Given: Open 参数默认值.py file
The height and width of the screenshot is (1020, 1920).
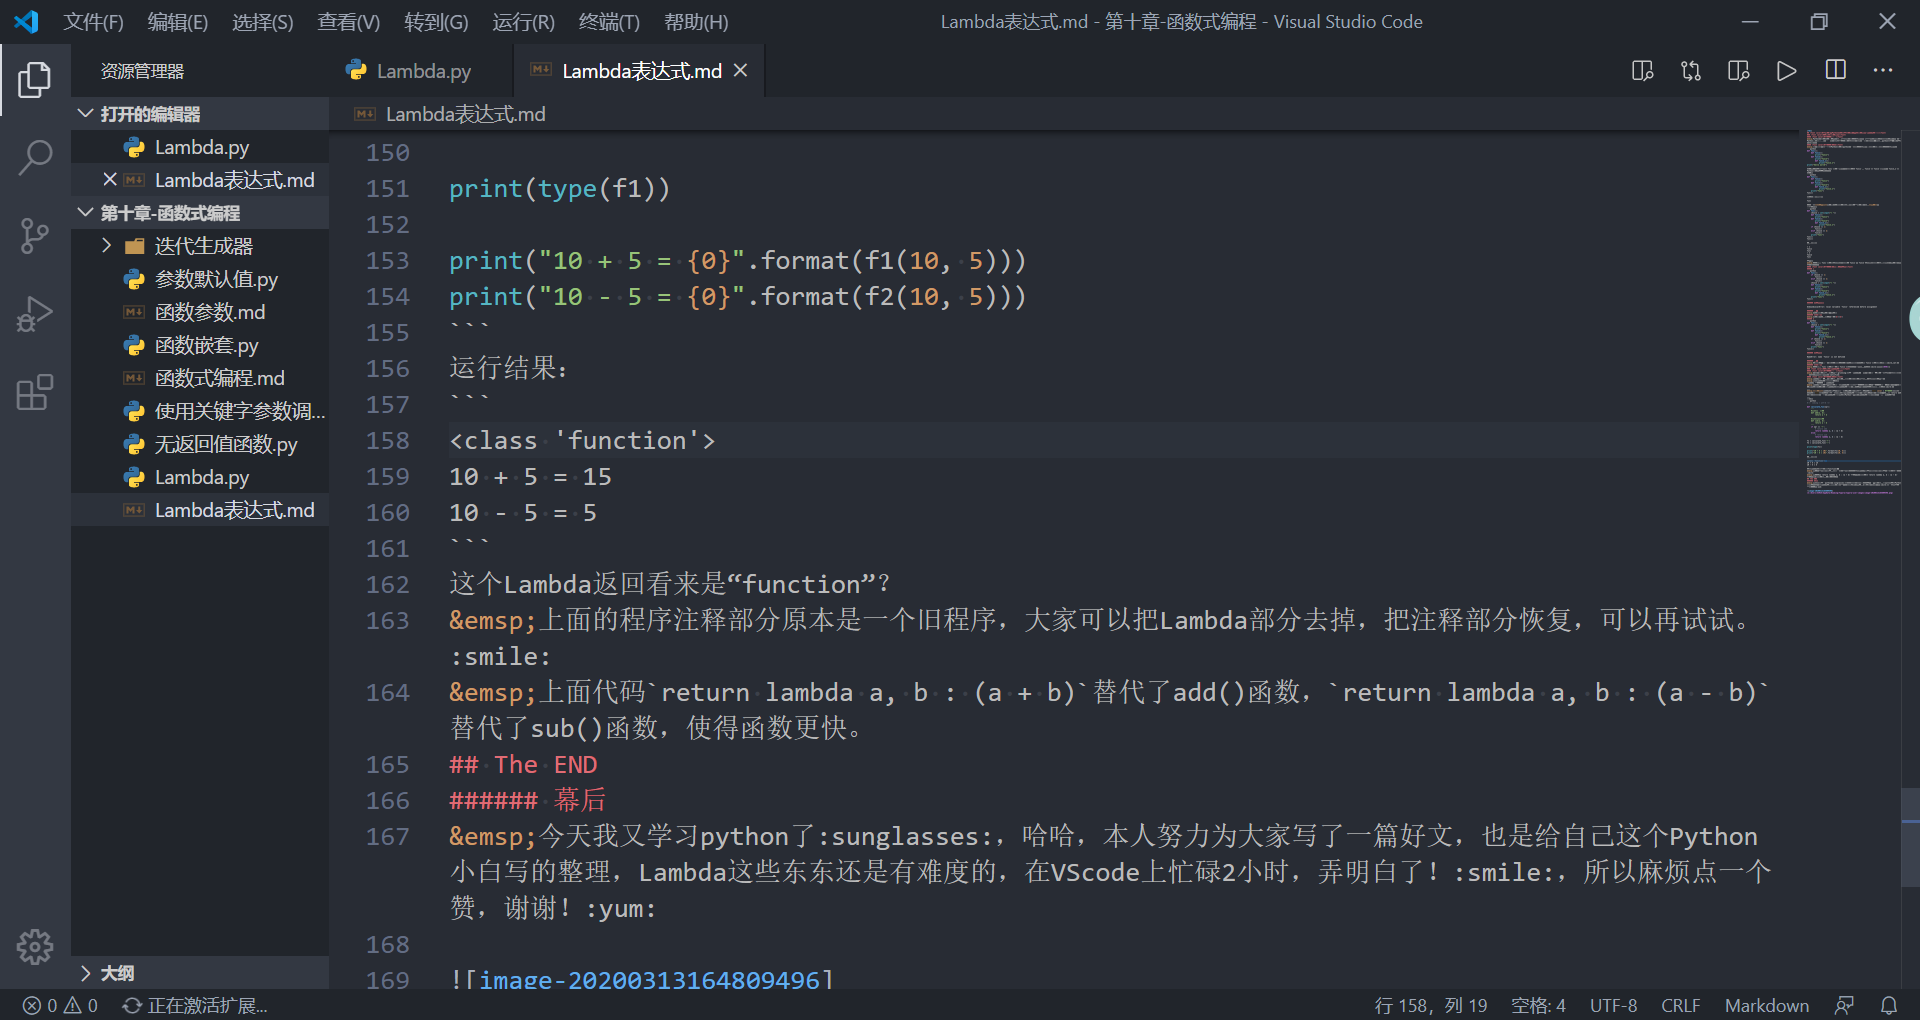Looking at the screenshot, I should click(200, 279).
